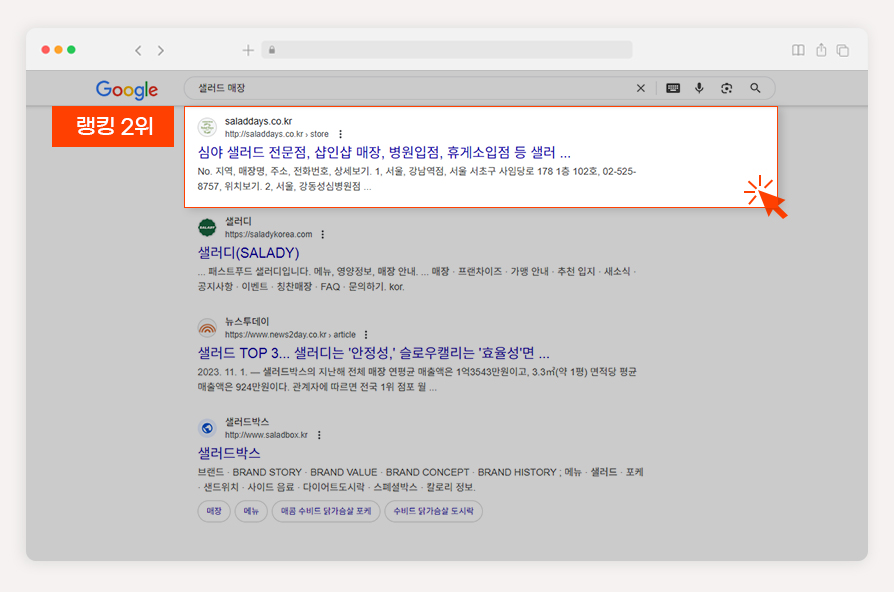Image resolution: width=894 pixels, height=592 pixels.
Task: Click the https://saladykorea.com URL text
Action: (x=269, y=234)
